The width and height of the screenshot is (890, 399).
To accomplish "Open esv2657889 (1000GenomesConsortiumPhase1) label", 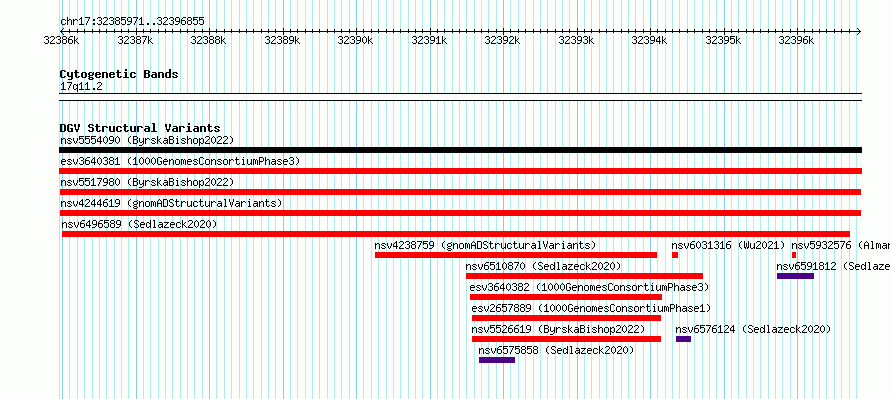I will pos(591,308).
